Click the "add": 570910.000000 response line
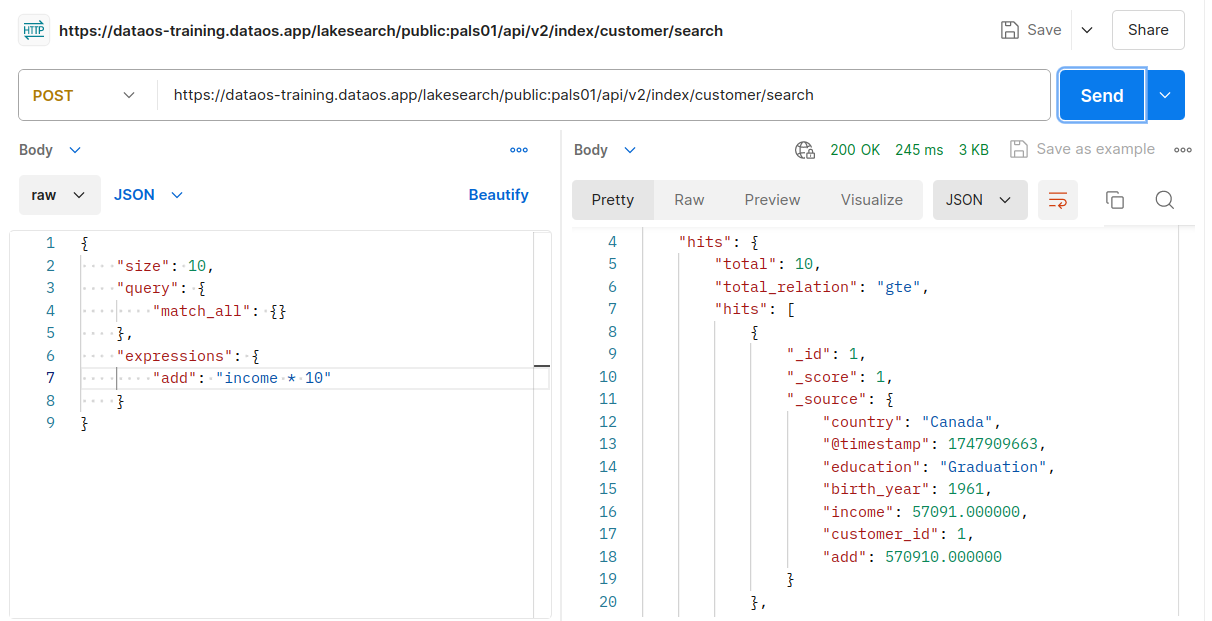This screenshot has height=621, width=1212. coord(912,557)
